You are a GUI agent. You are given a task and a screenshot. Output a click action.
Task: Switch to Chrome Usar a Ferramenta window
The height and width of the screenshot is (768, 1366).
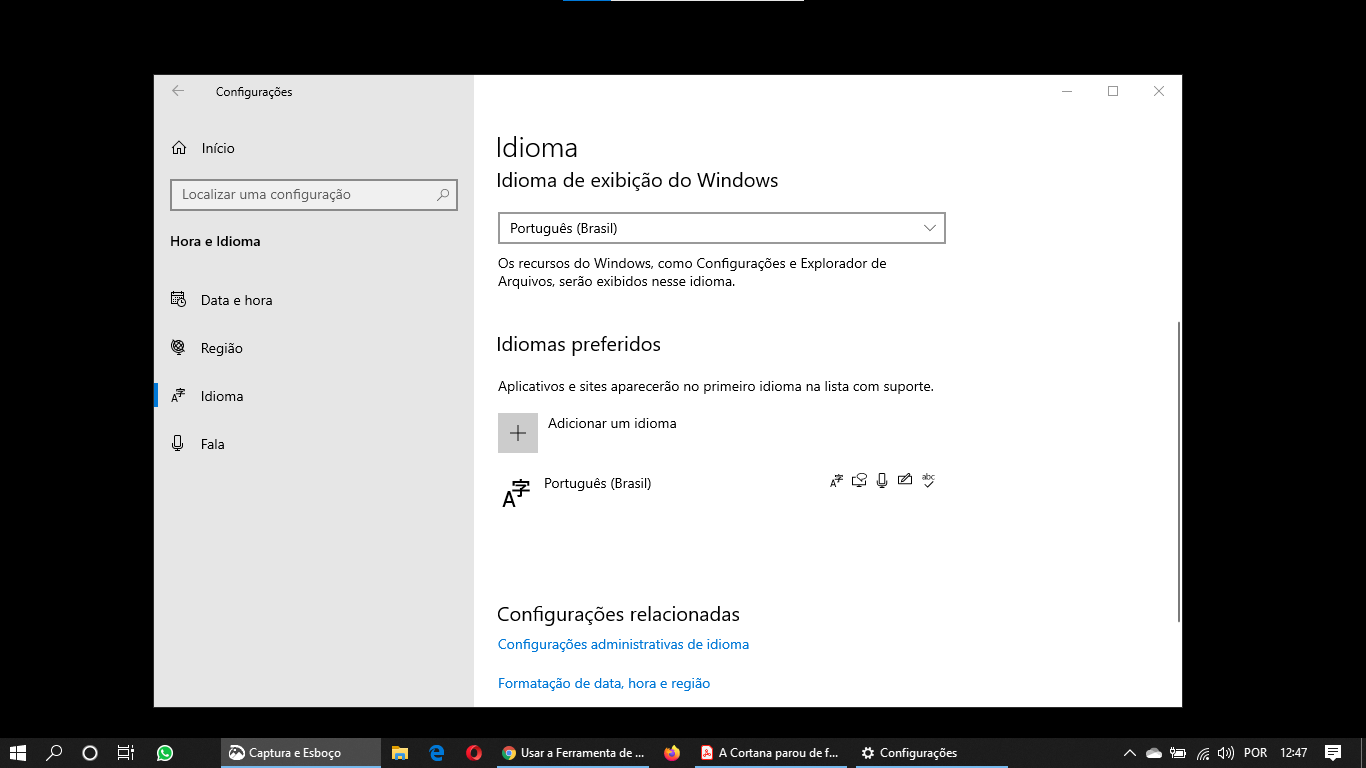(x=574, y=753)
